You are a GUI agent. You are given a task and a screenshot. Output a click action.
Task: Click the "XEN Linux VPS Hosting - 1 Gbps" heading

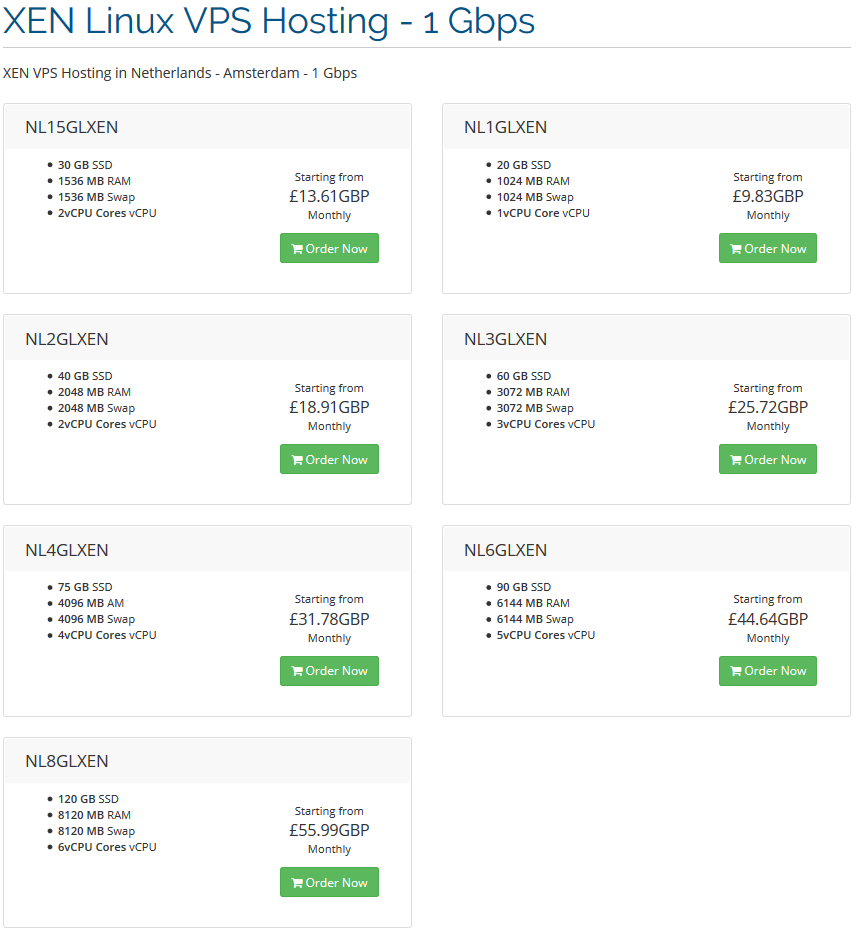click(x=269, y=21)
